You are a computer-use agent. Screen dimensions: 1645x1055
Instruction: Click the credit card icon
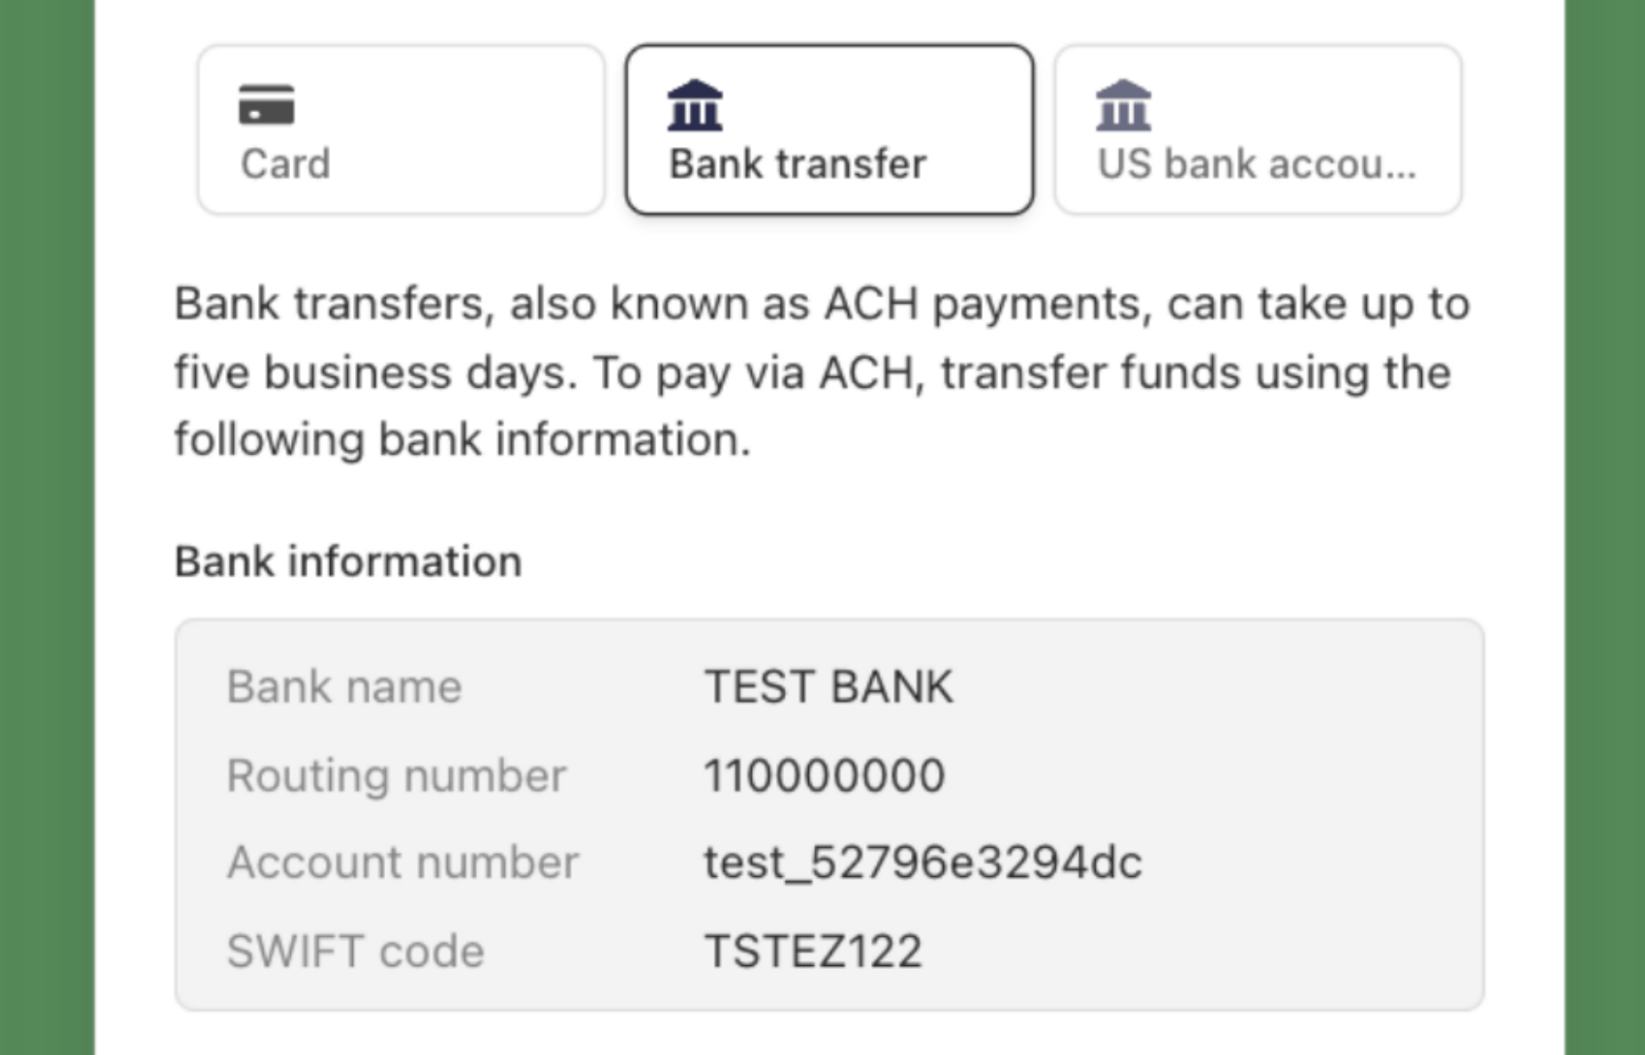266,105
